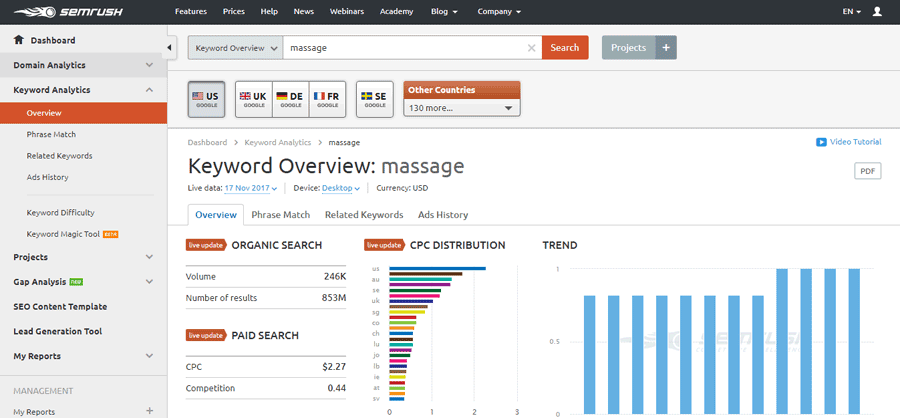This screenshot has height=418, width=900.
Task: Click the CPC value $2.27
Action: (x=334, y=367)
